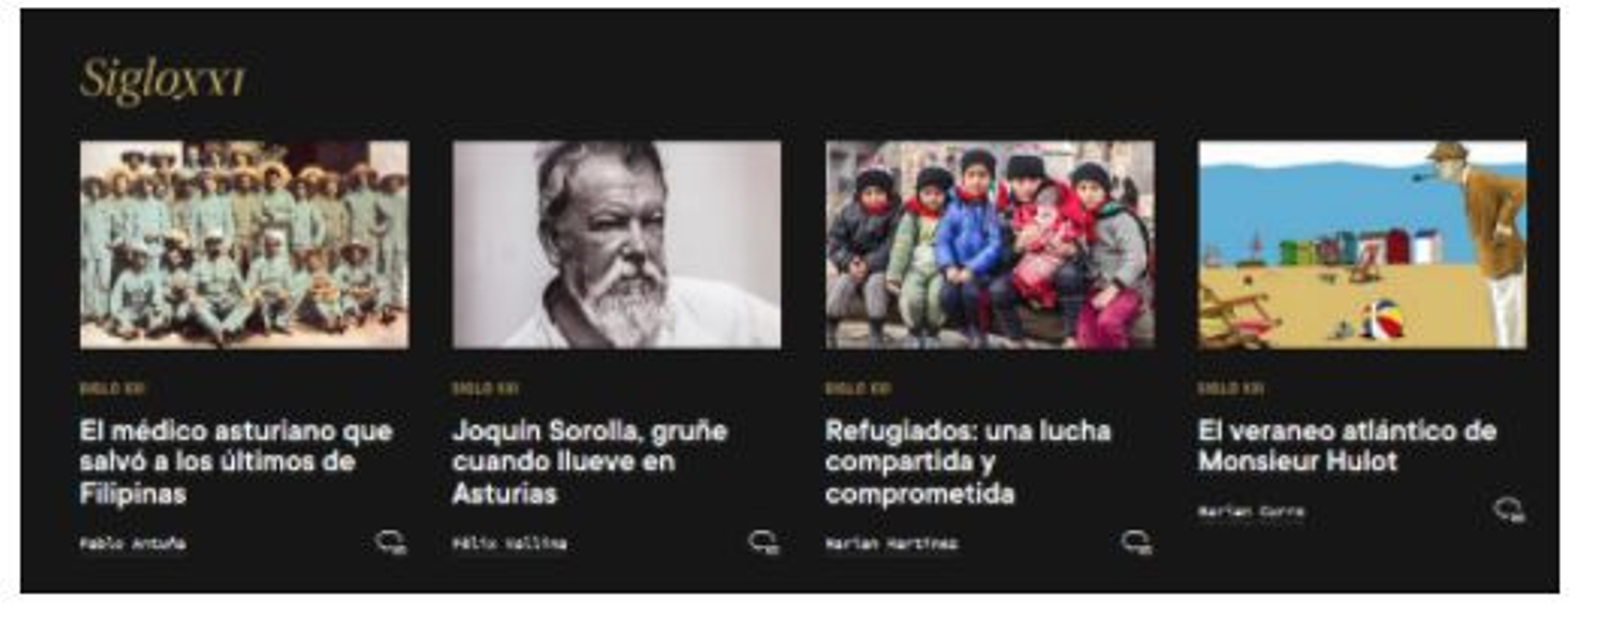This screenshot has width=1600, height=634.
Task: Click the category tag above Filipinas article
Action: click(x=113, y=388)
